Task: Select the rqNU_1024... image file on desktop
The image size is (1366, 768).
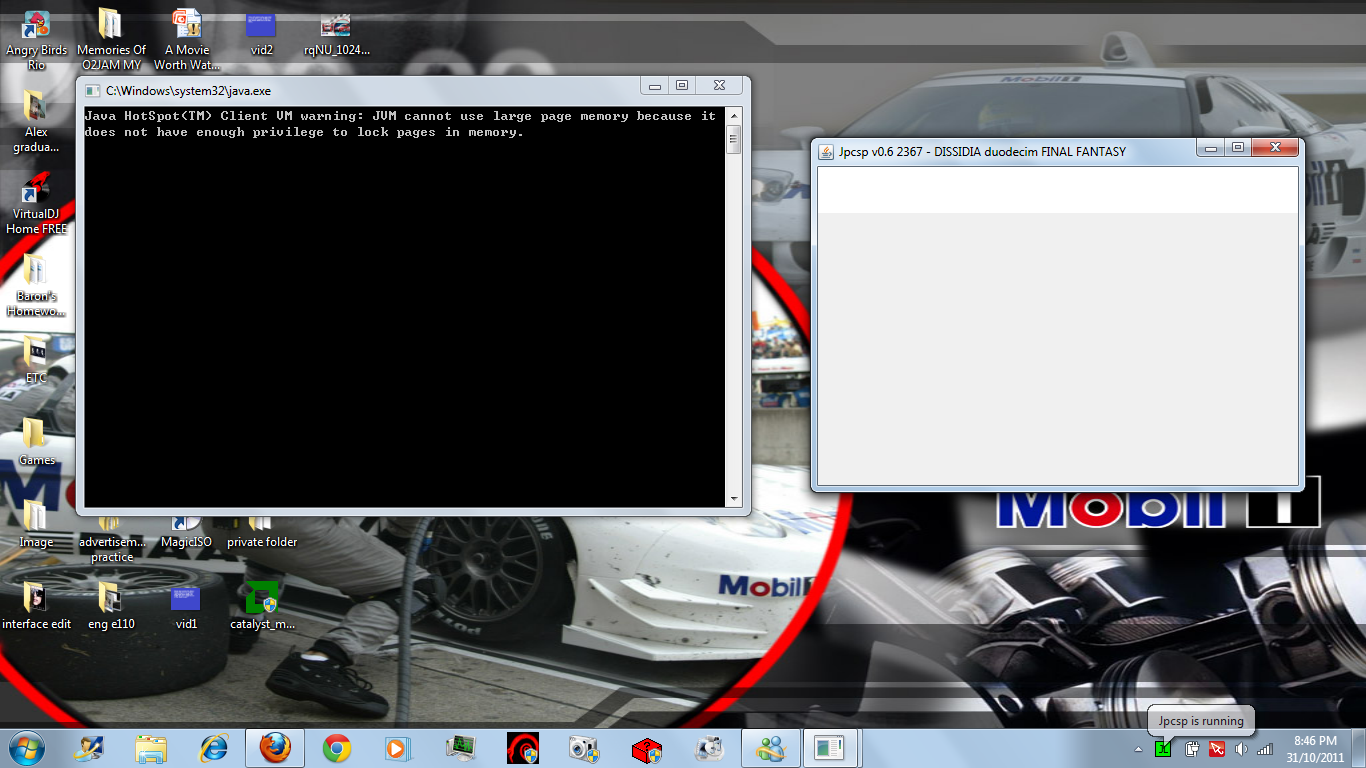Action: point(336,33)
